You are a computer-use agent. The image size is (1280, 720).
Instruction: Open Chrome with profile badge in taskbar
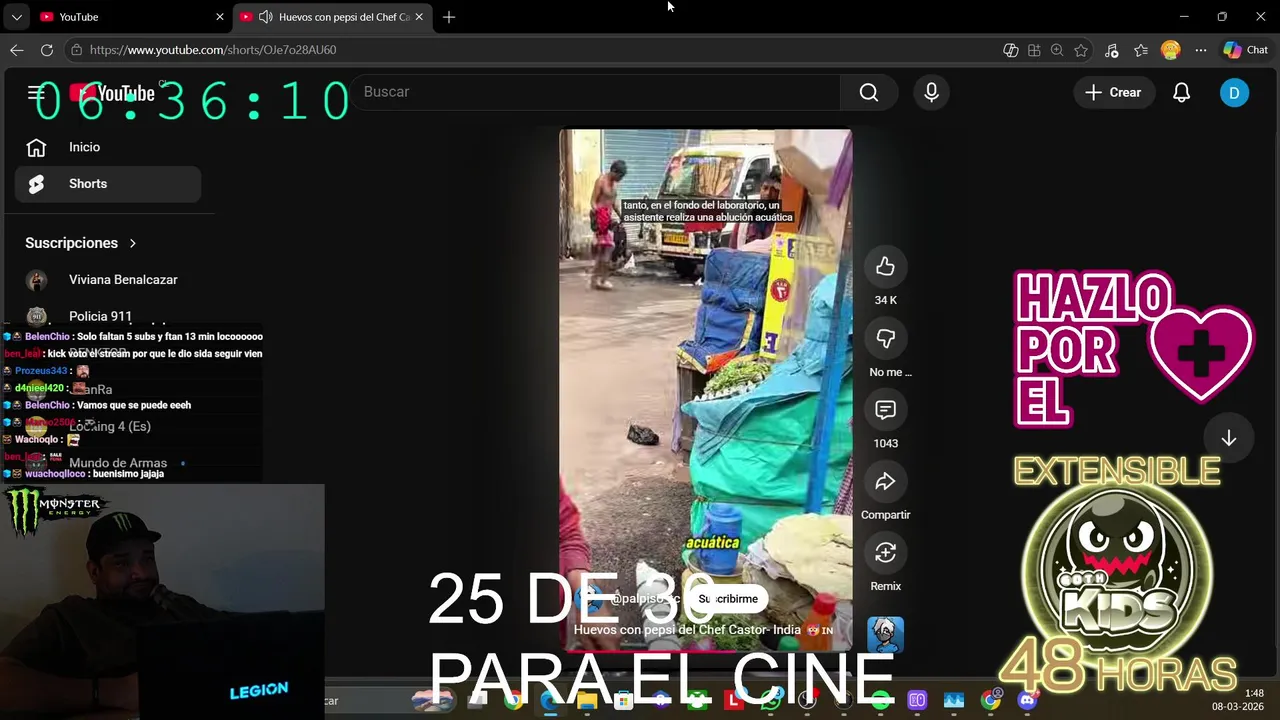click(990, 701)
